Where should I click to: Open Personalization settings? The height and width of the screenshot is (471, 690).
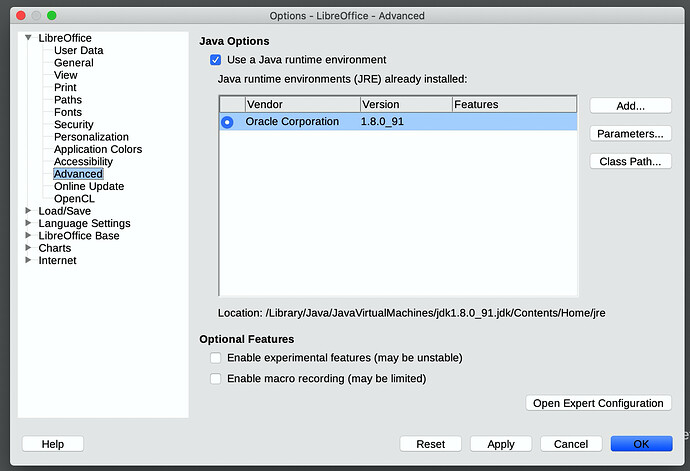coord(91,136)
